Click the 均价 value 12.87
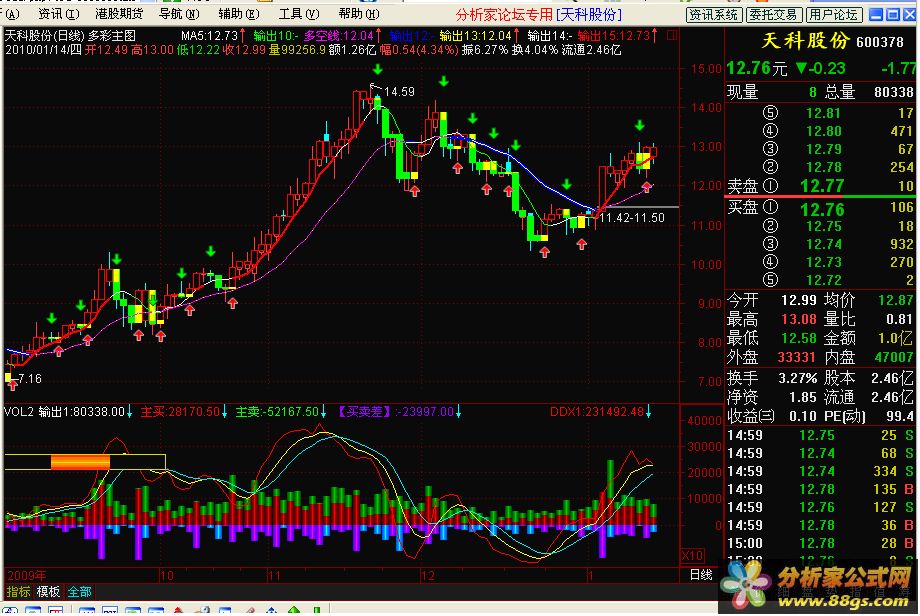 point(895,300)
